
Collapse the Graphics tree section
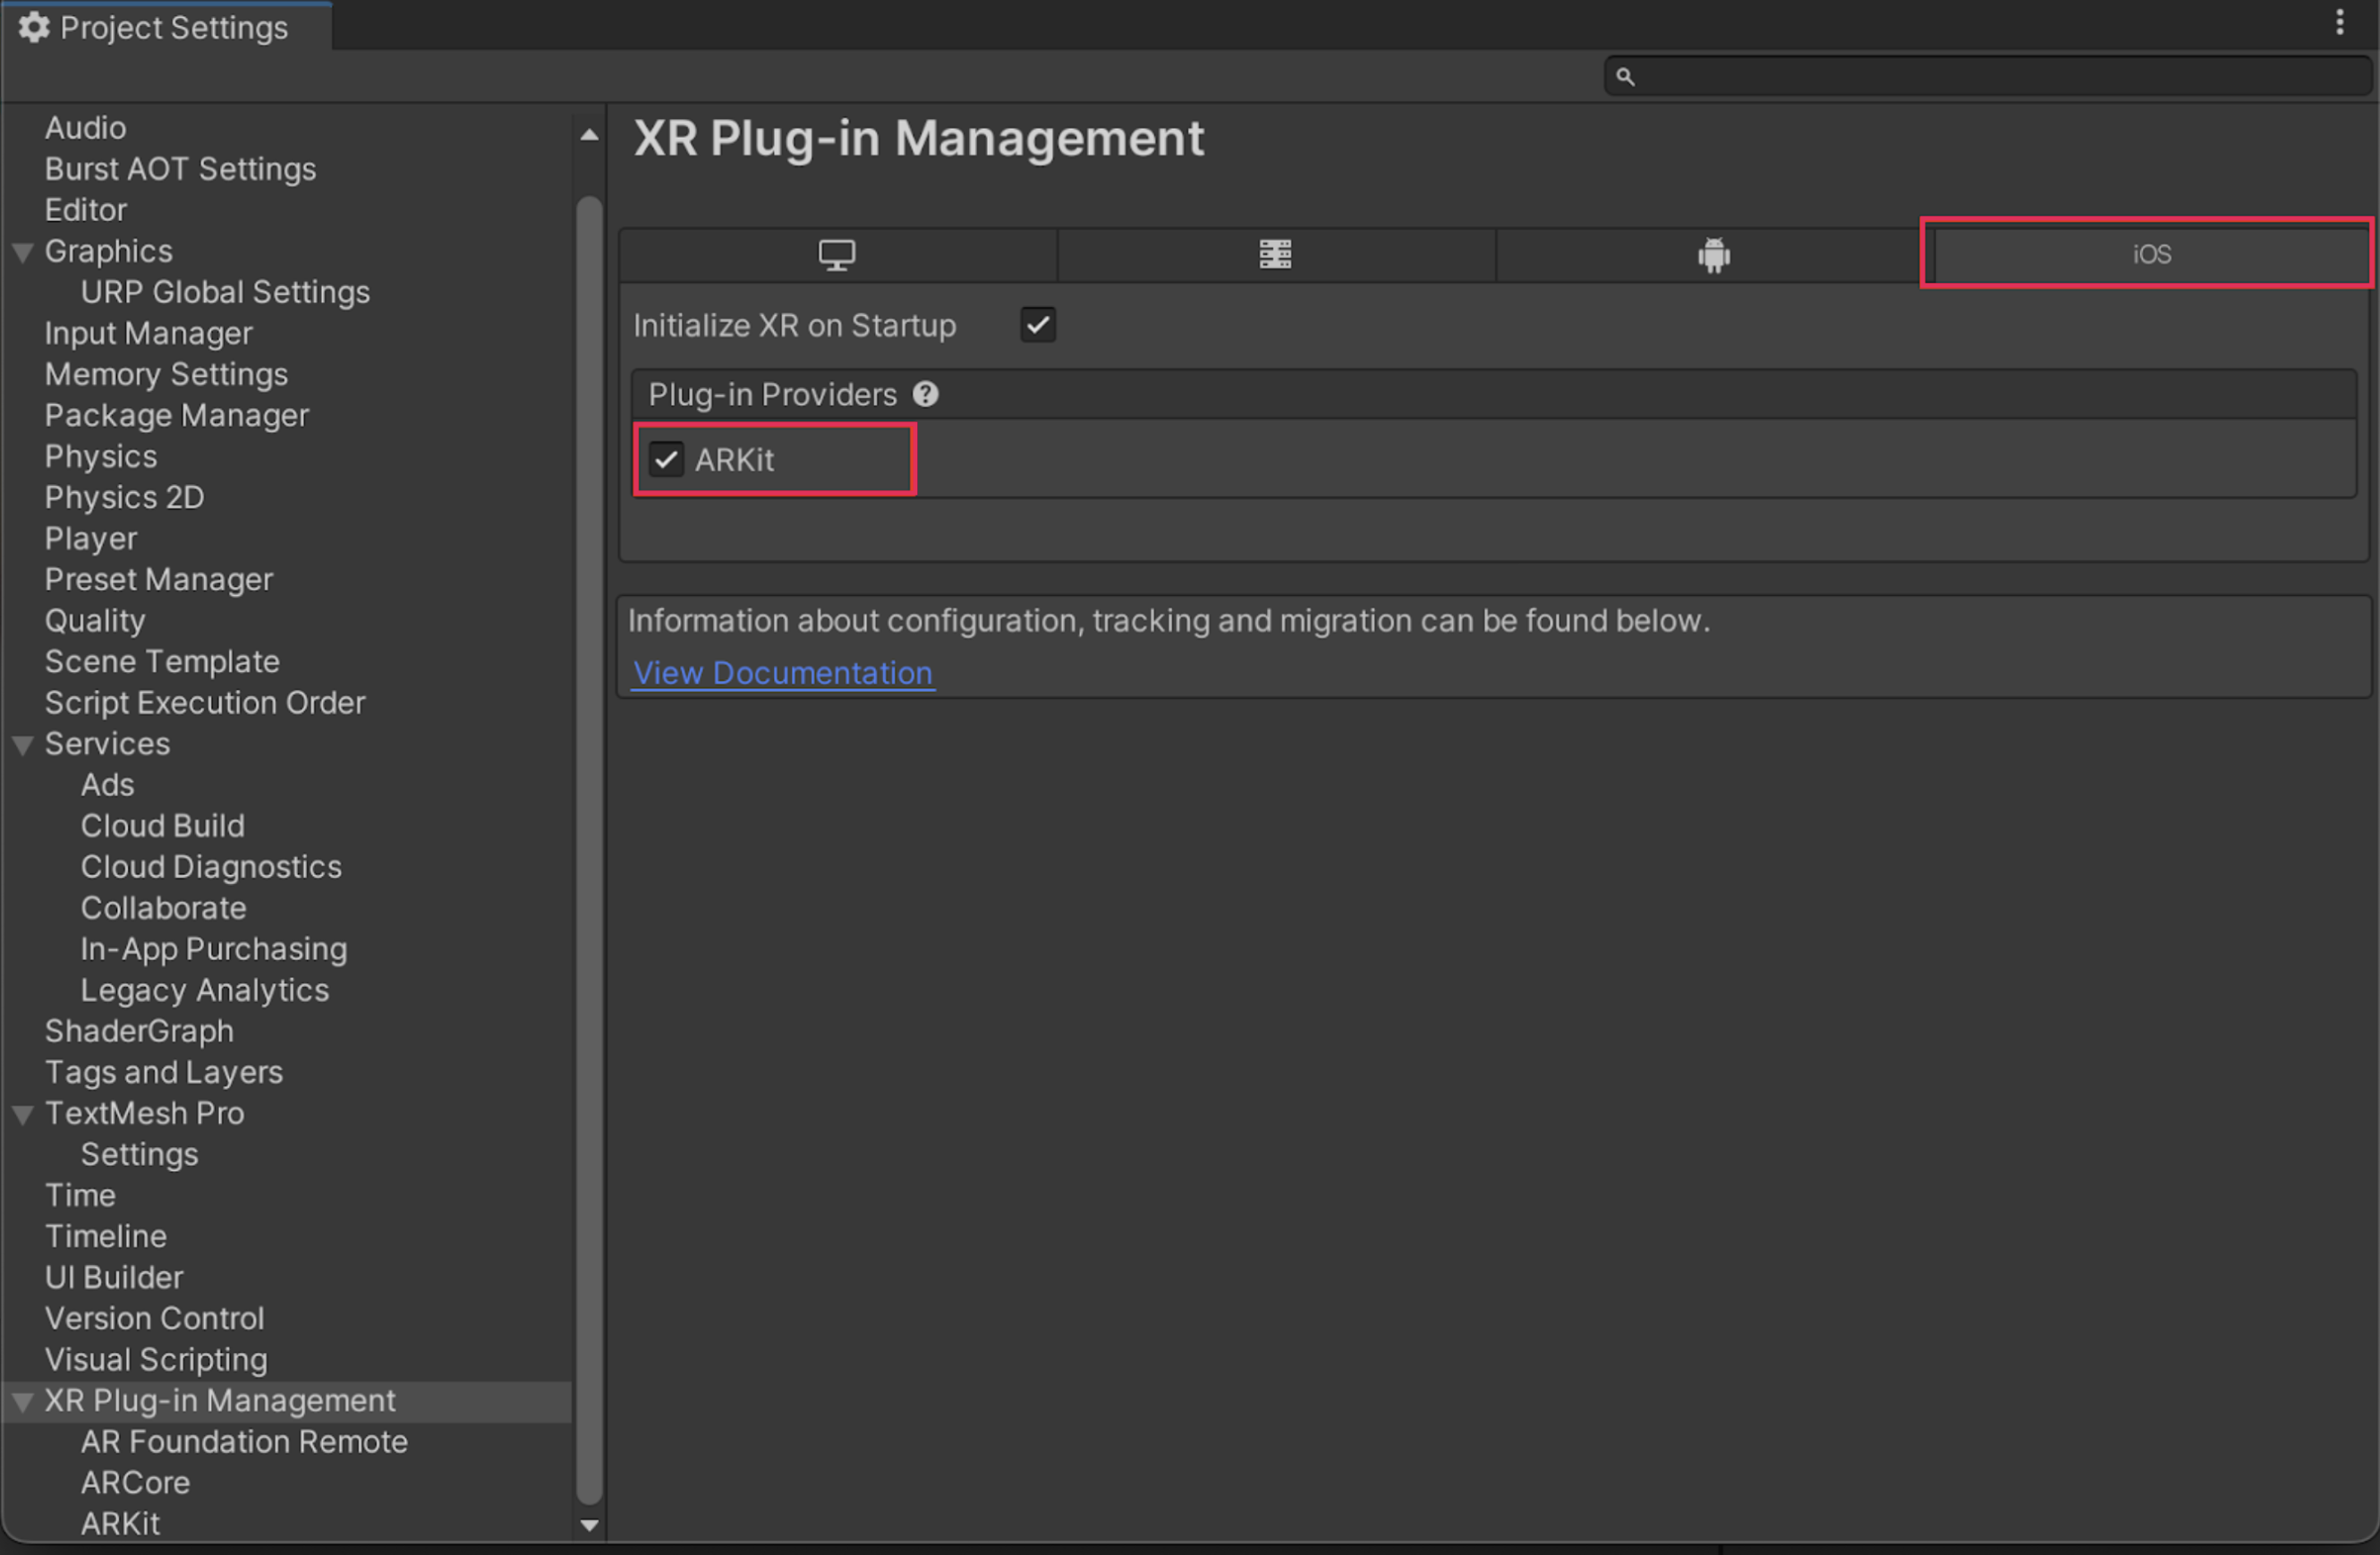[x=23, y=252]
